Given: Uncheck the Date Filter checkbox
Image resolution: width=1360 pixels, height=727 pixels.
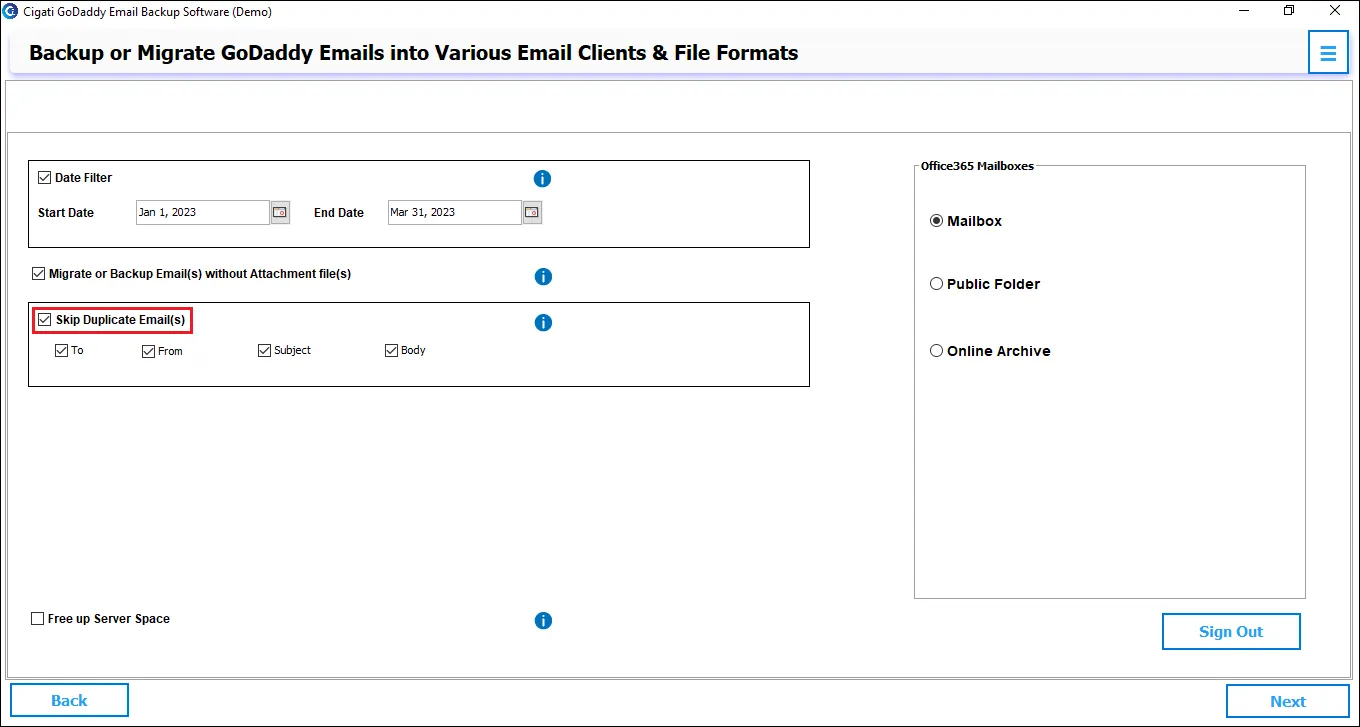Looking at the screenshot, I should (44, 178).
